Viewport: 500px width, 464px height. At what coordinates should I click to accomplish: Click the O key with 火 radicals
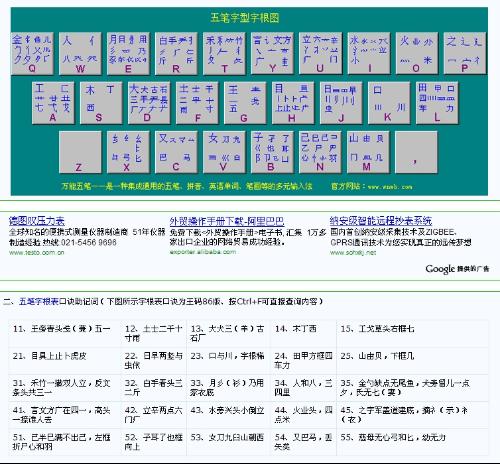(417, 53)
